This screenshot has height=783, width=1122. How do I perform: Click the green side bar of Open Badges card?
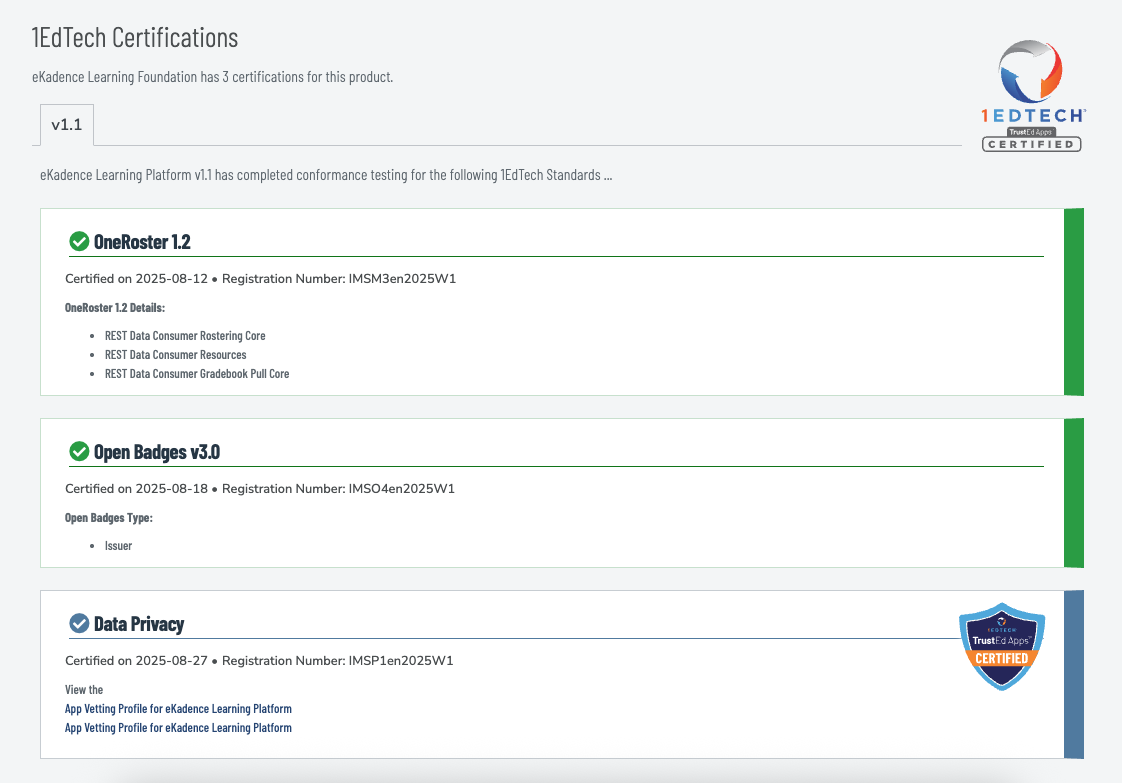pyautogui.click(x=1073, y=493)
